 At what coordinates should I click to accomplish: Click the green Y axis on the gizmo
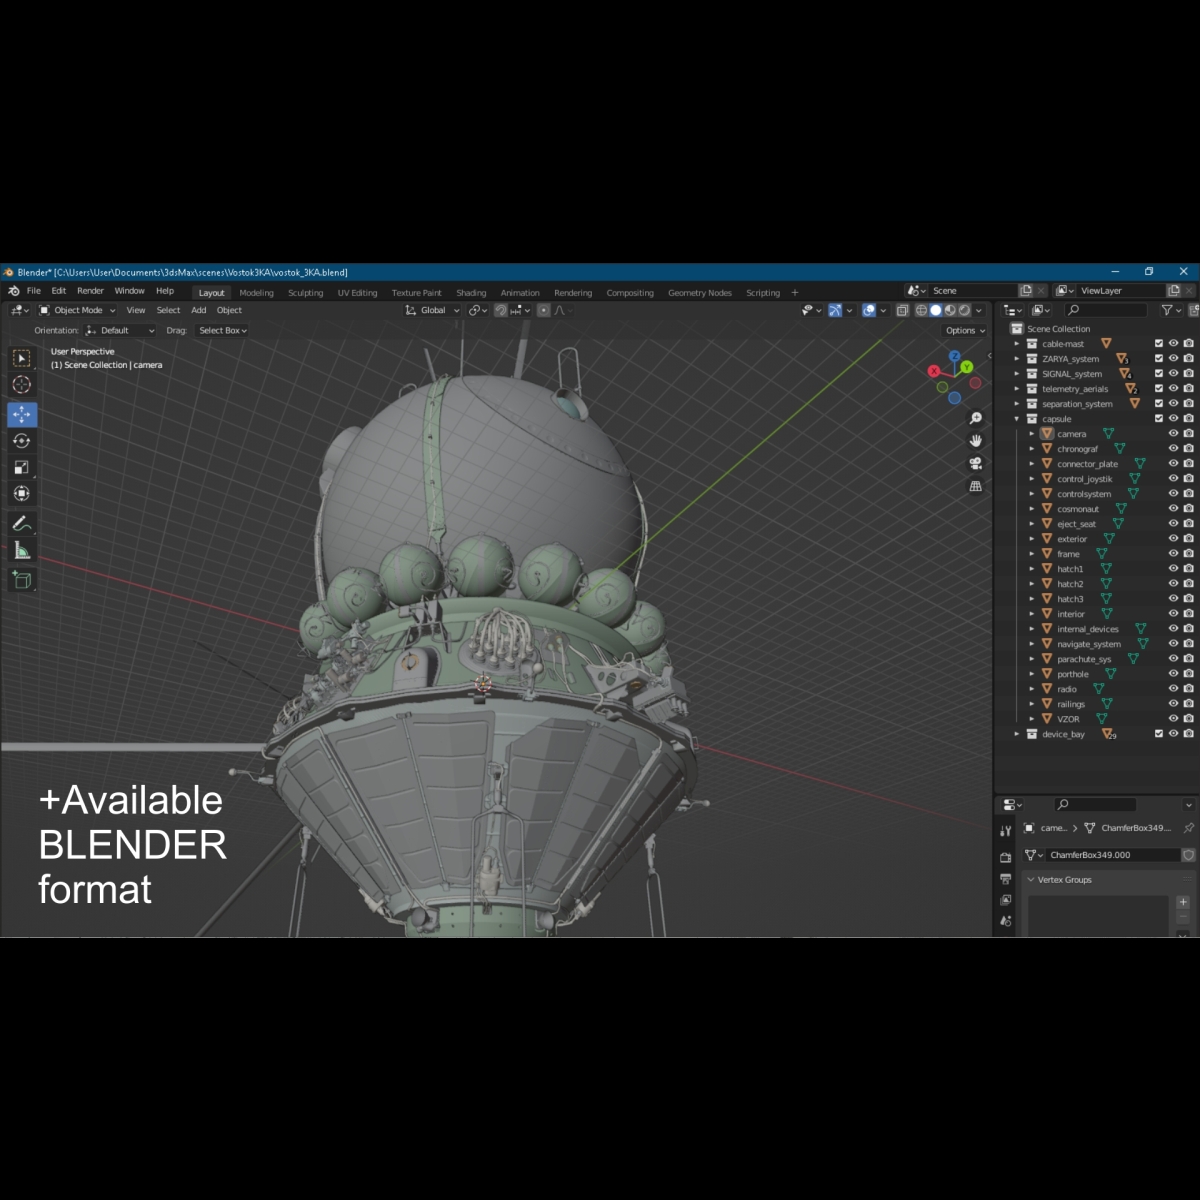[967, 367]
